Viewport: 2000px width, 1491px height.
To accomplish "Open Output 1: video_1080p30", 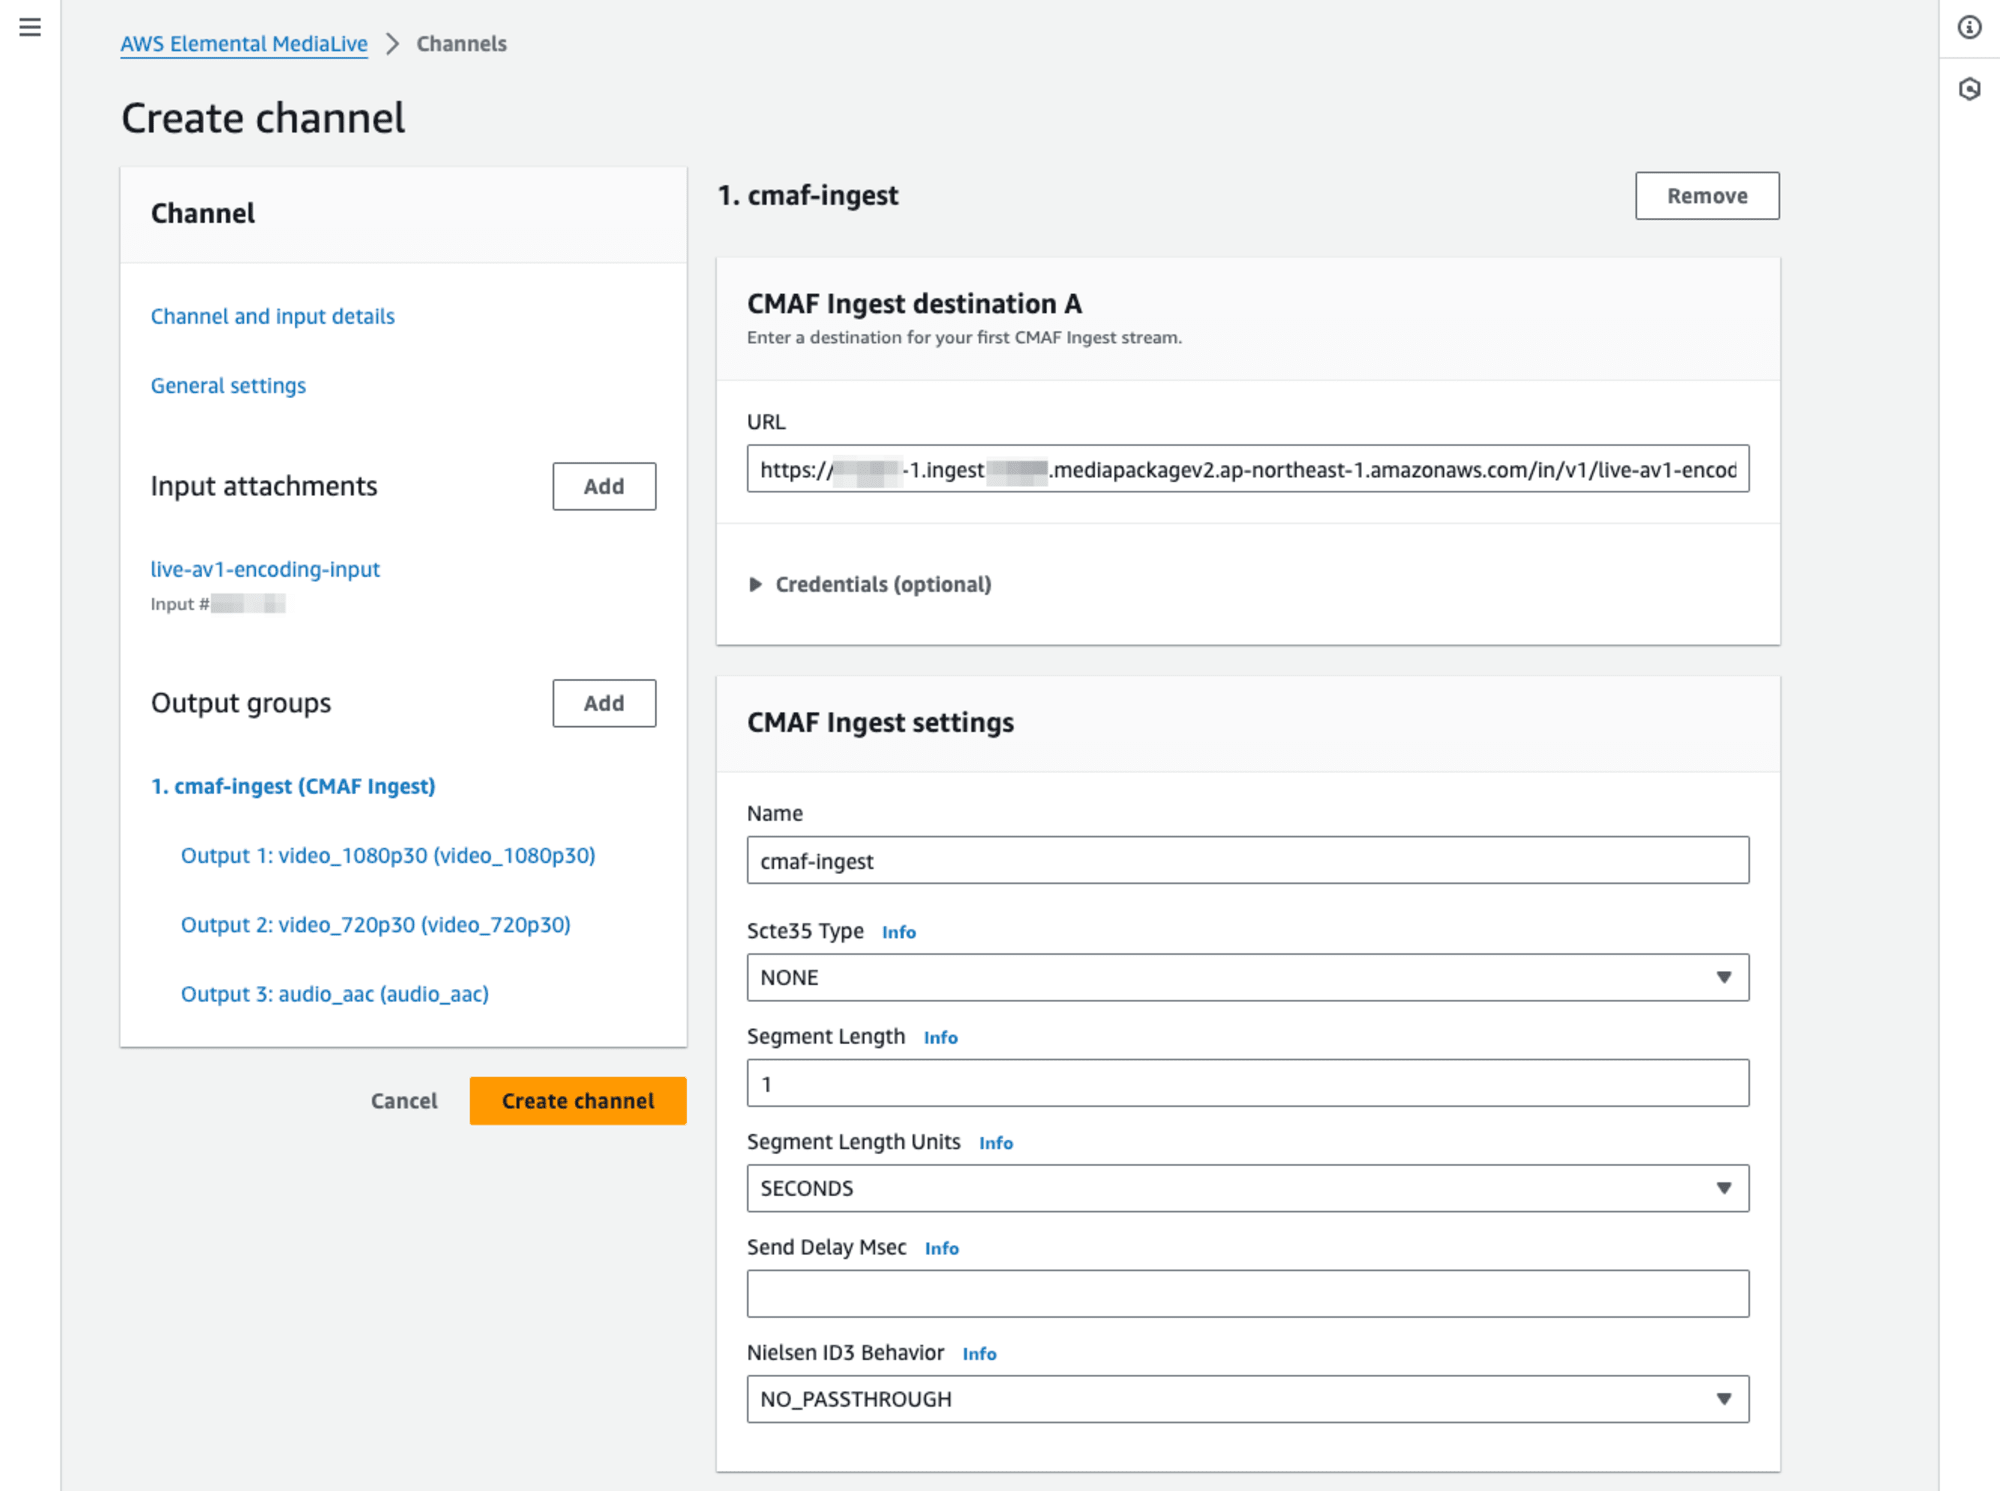I will (x=388, y=855).
